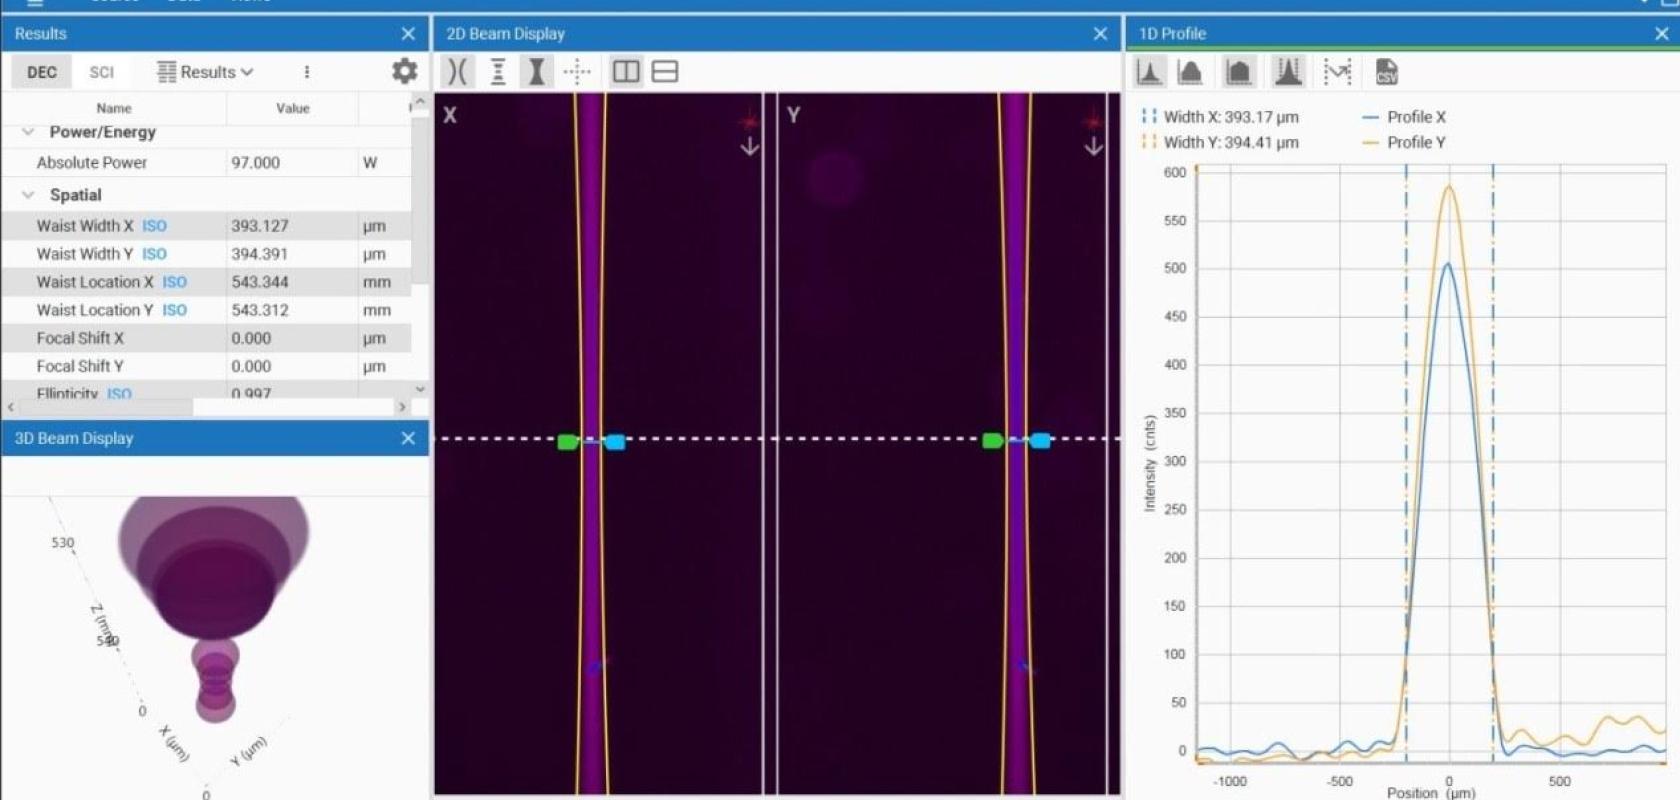
Task: Collapse the Spatial results group
Action: coord(28,195)
